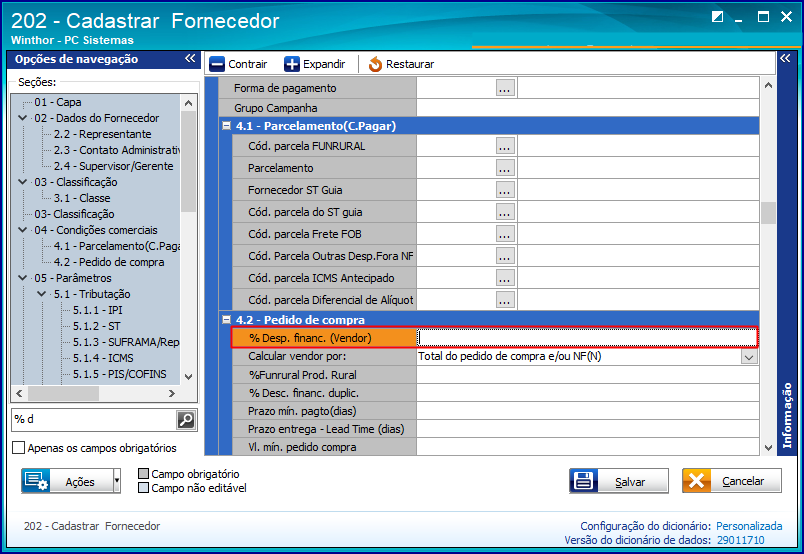Click form scrollbar down arrow
Viewport: 804px width, 554px height.
pos(768,447)
